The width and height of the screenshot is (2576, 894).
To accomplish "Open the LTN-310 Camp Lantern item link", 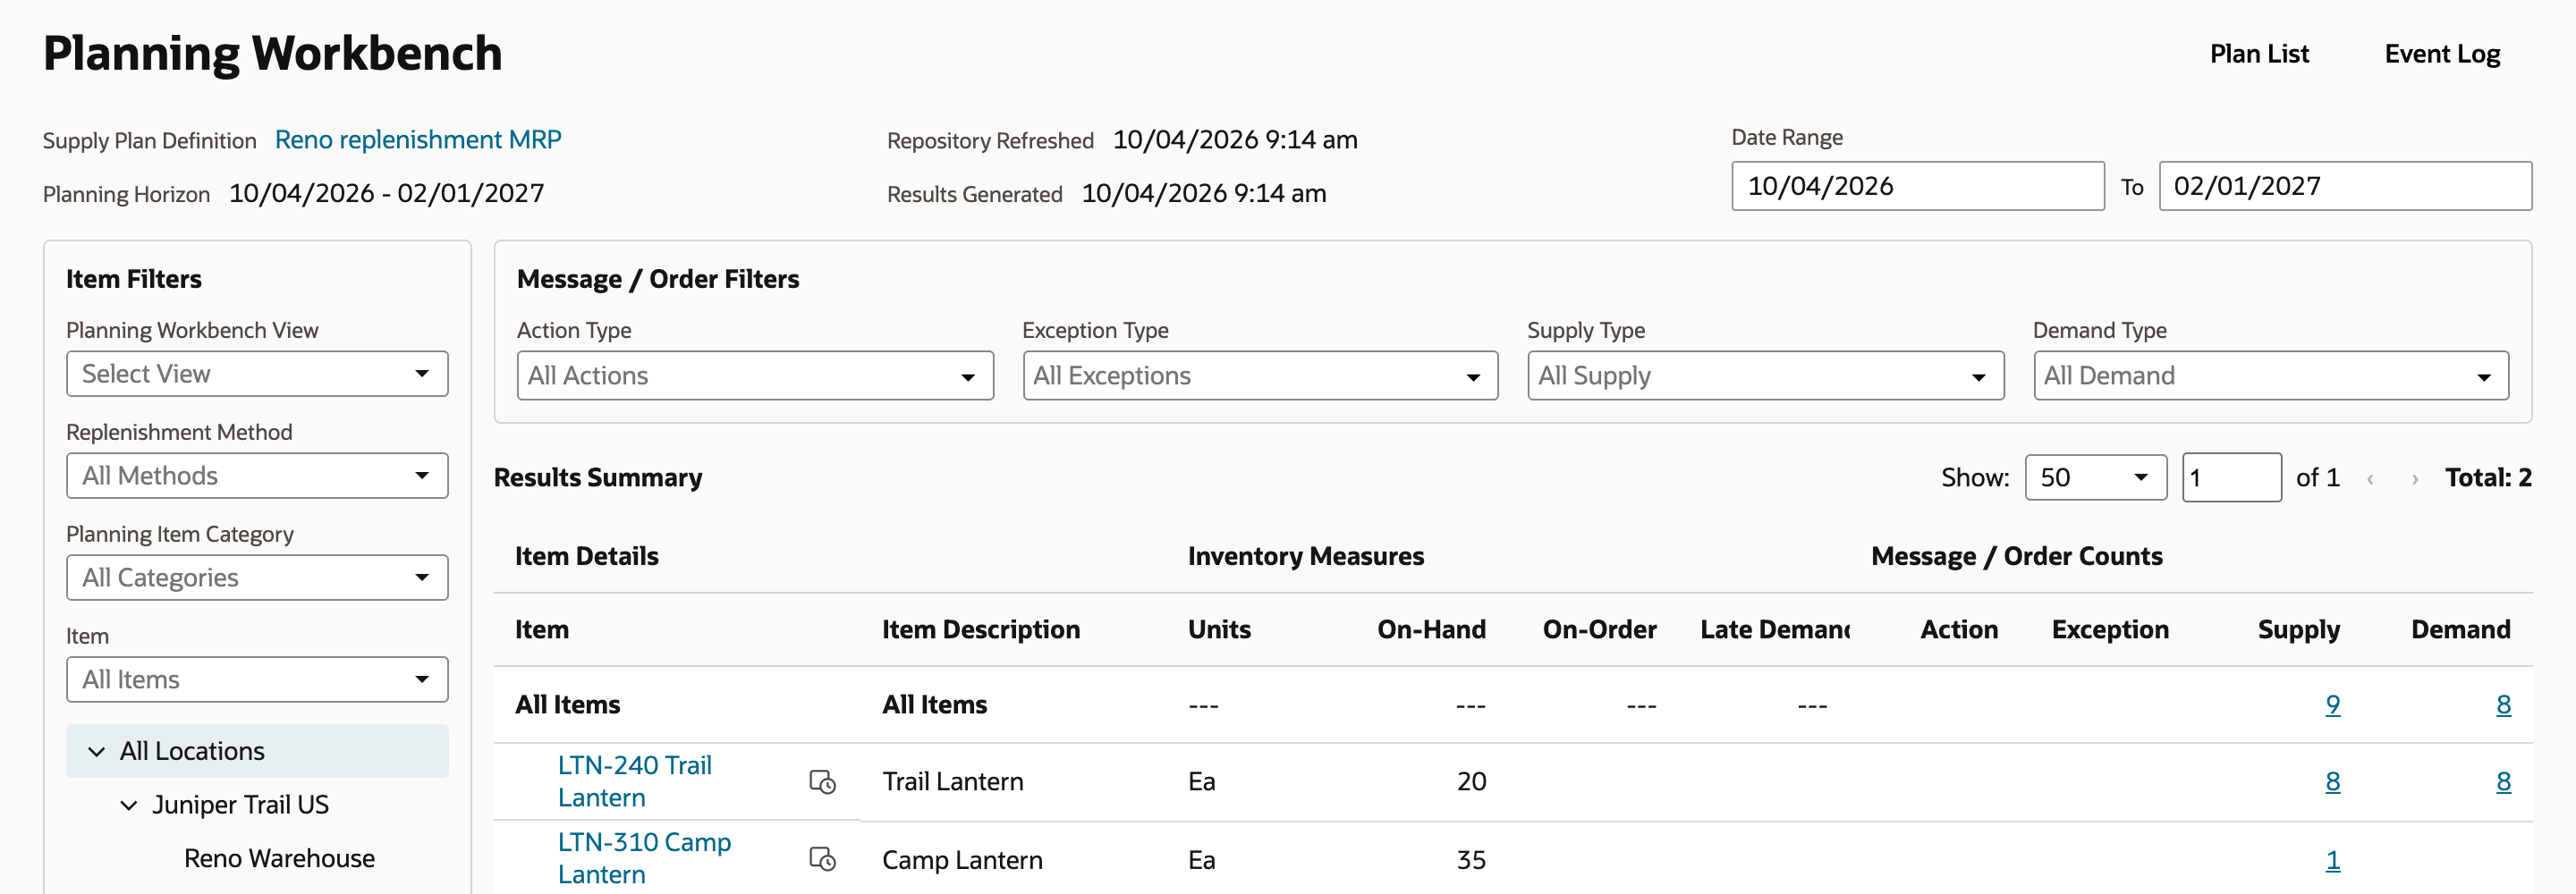I will (644, 859).
